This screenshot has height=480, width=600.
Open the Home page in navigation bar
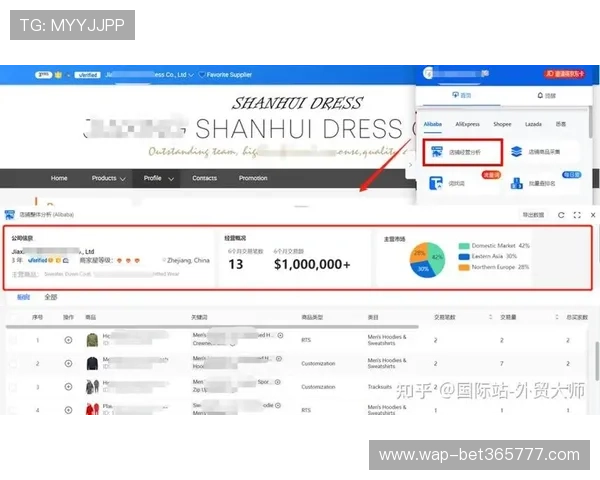coord(59,178)
